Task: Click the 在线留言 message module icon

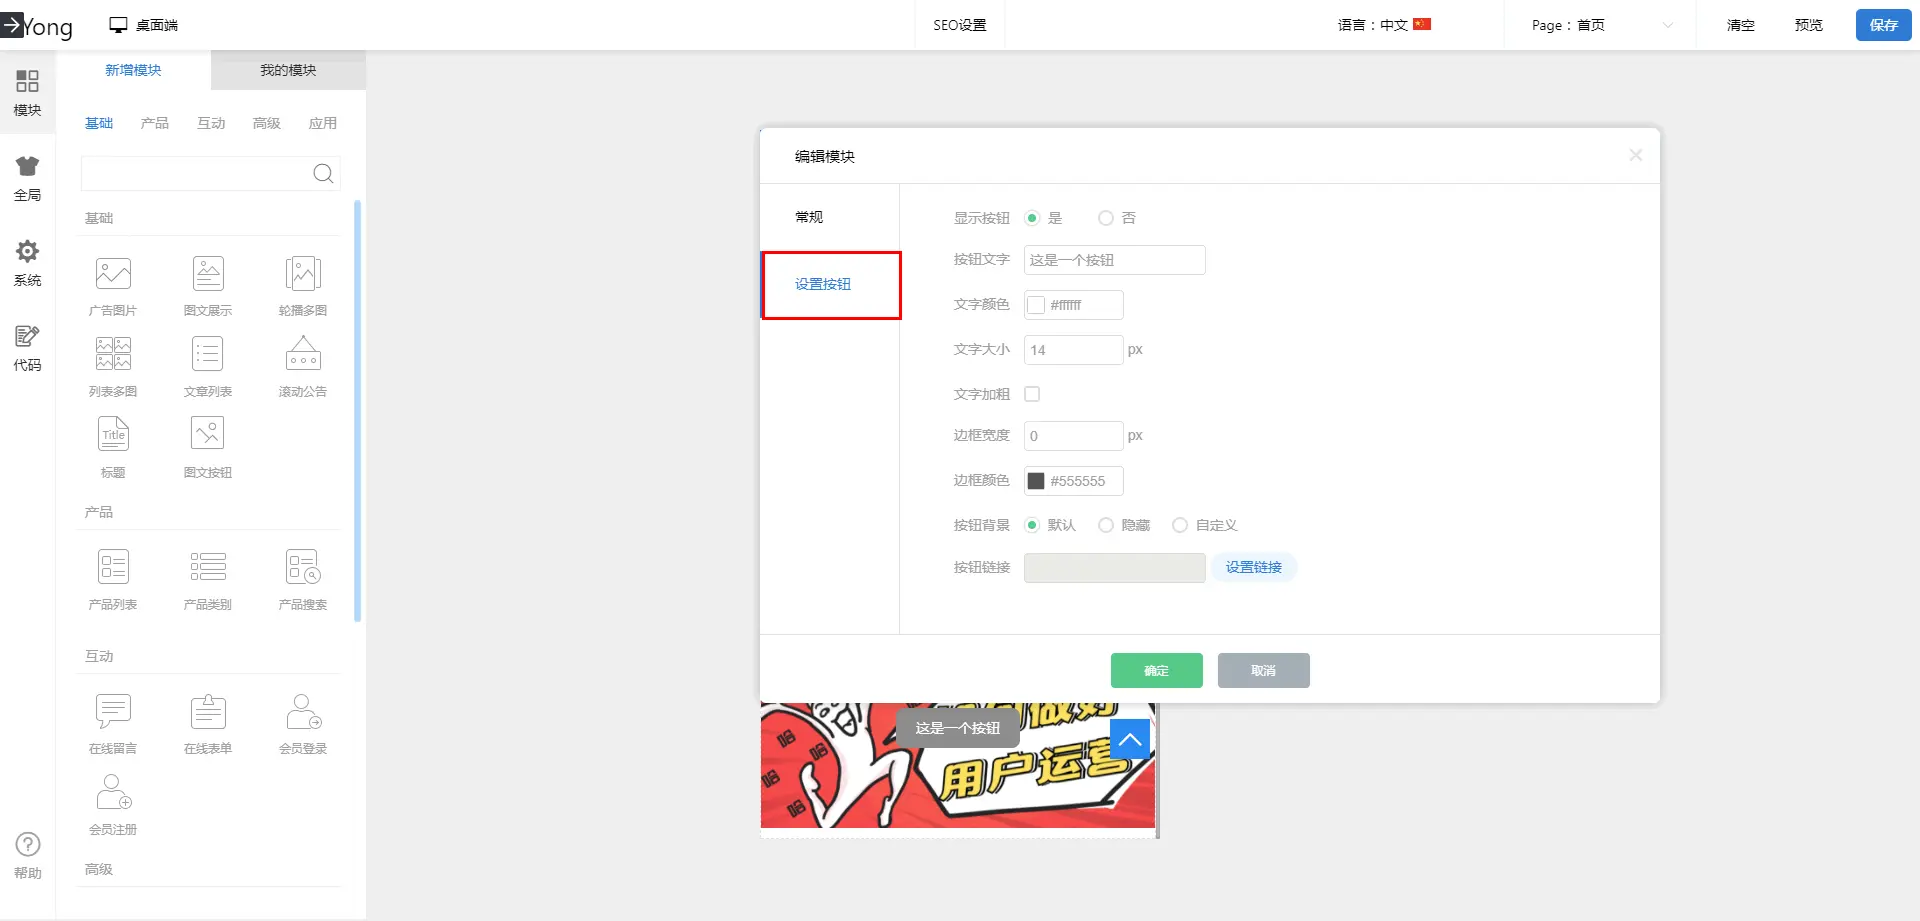Action: click(113, 712)
